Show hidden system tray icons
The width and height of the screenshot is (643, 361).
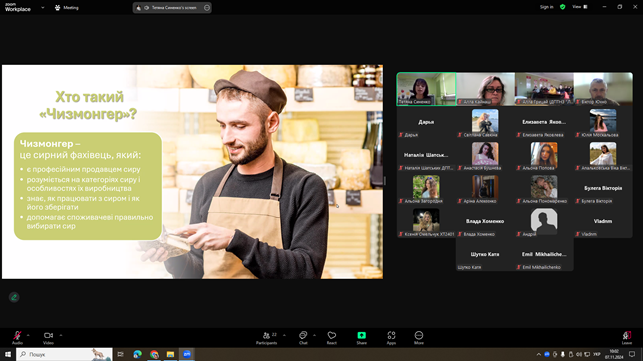pyautogui.click(x=538, y=354)
